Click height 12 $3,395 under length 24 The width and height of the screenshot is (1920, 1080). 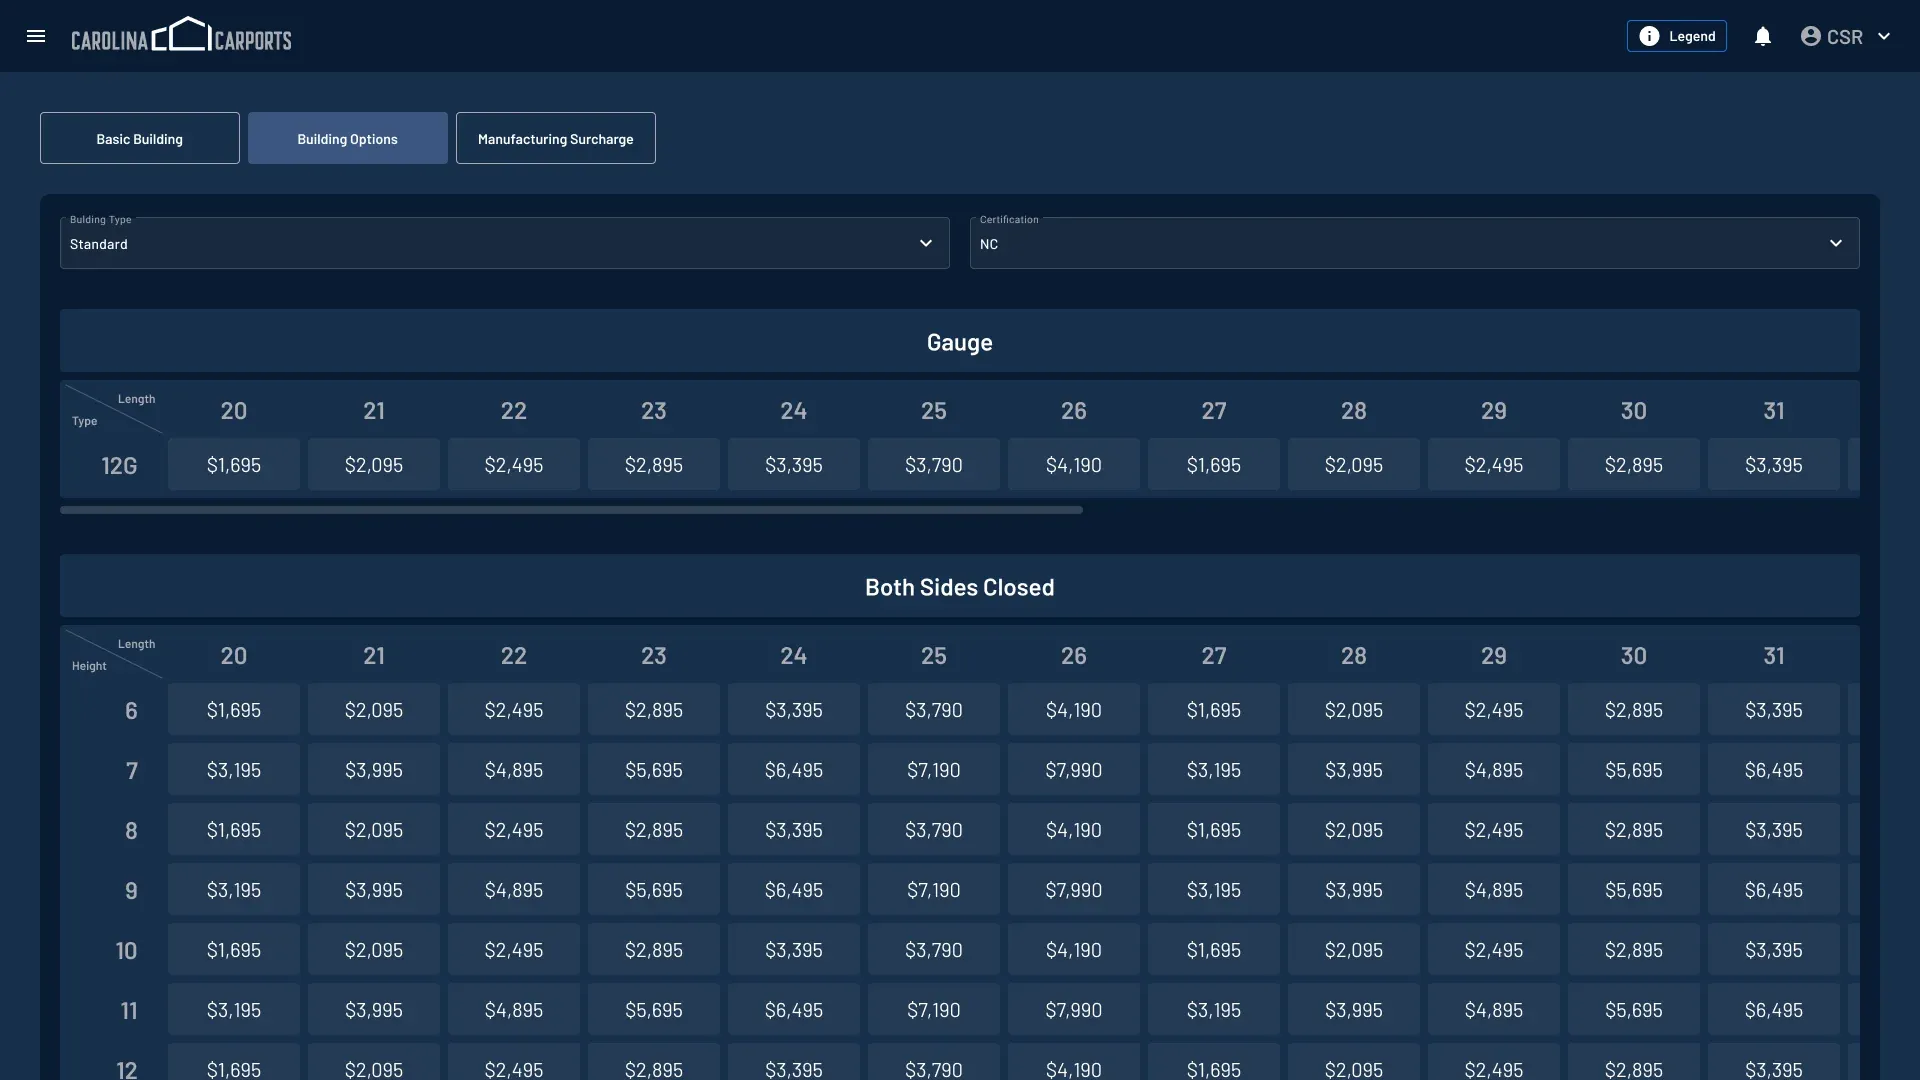[x=794, y=1062]
